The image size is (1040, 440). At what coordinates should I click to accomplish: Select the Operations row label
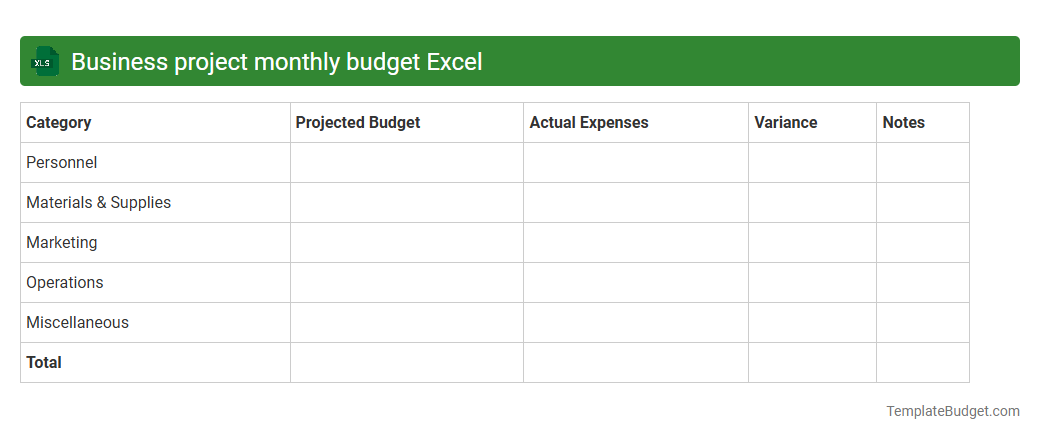[x=65, y=282]
